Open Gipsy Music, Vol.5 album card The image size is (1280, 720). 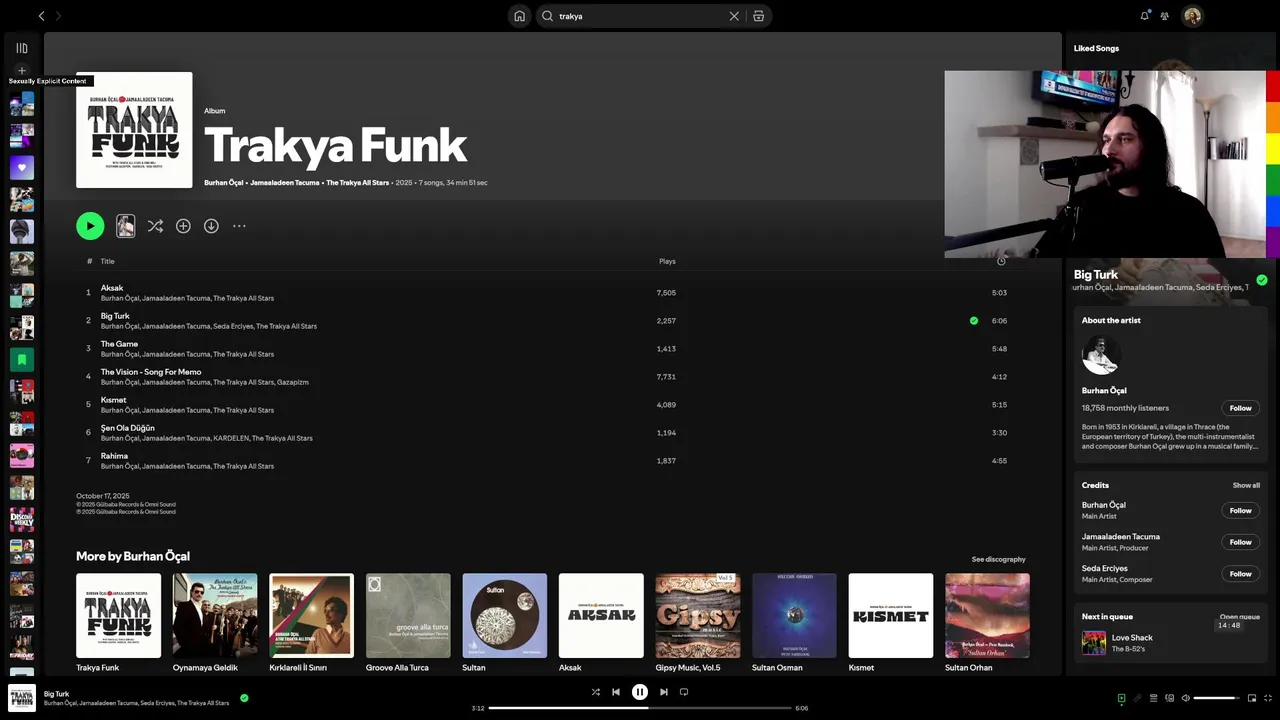coord(698,623)
